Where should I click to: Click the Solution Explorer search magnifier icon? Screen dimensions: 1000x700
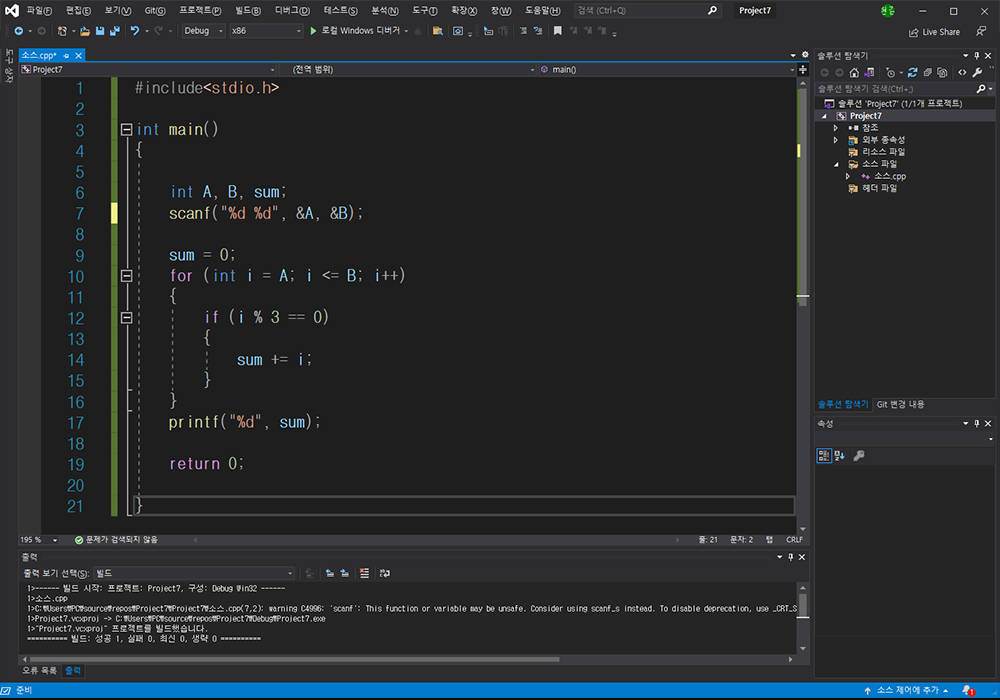click(x=981, y=89)
